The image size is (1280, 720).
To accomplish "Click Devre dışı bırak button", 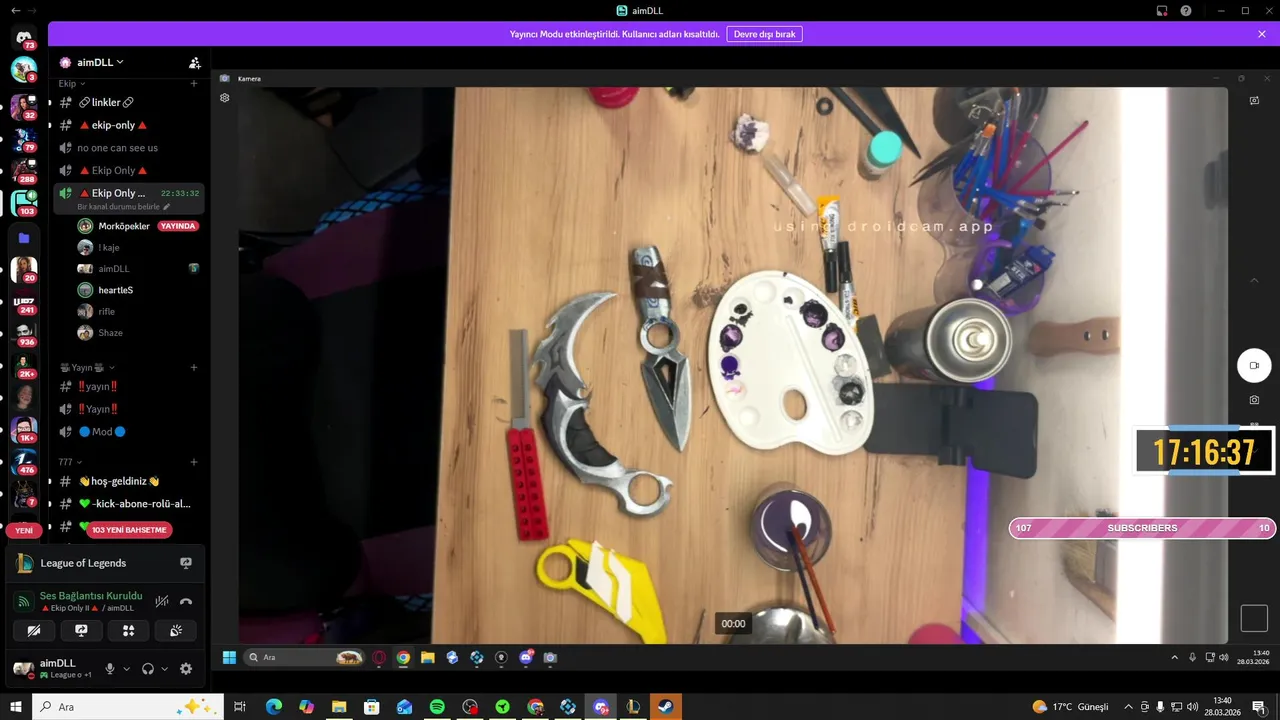I will [x=764, y=34].
